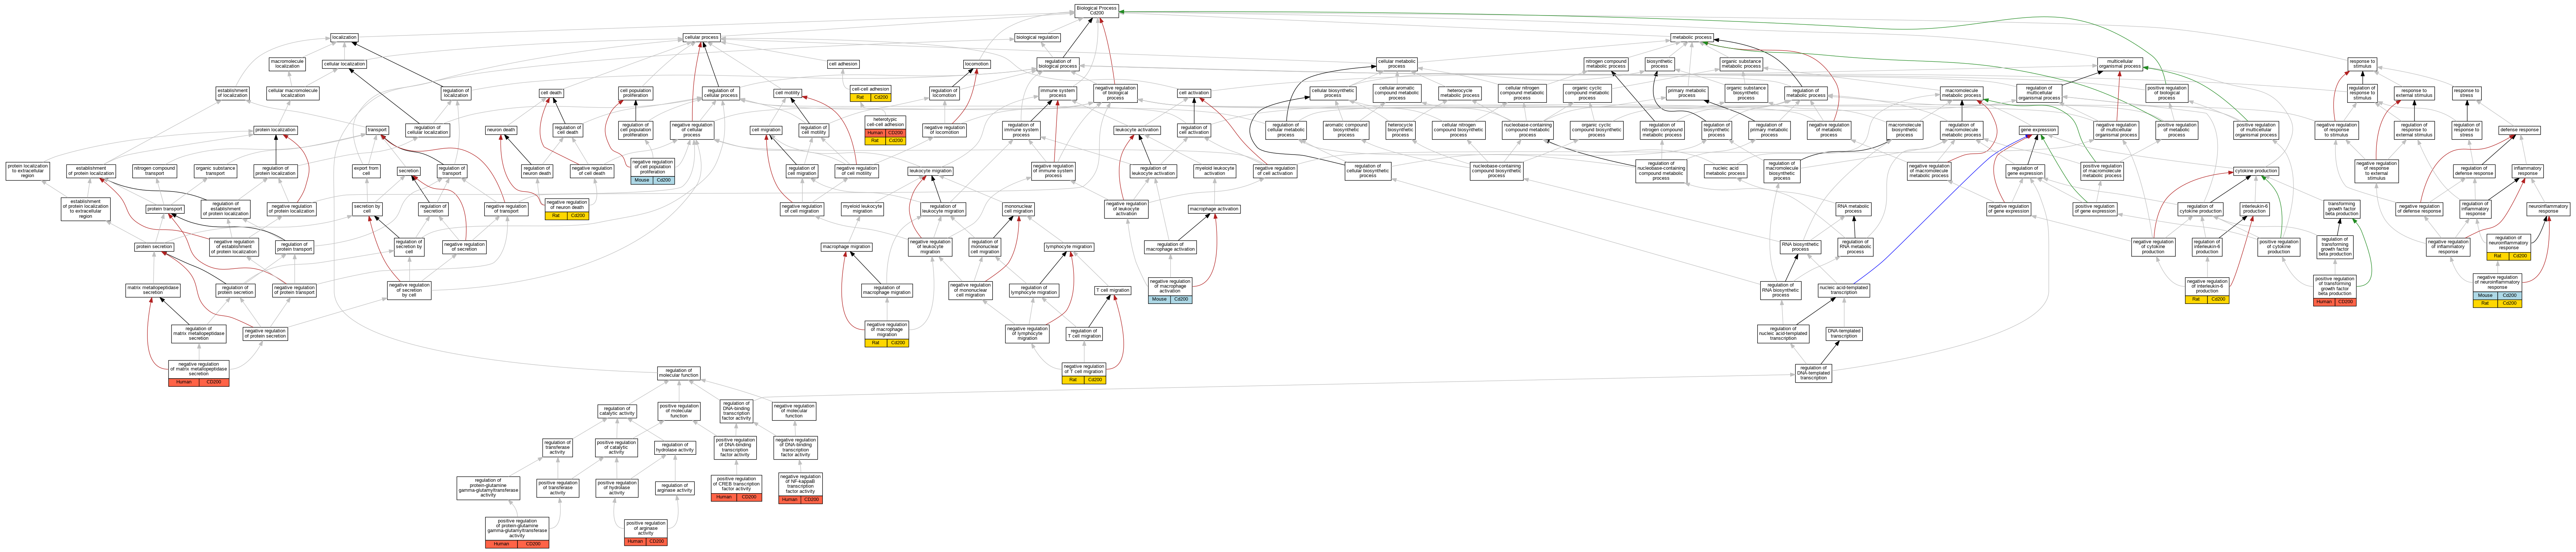Click the node labeled exactly 'secretion'

tap(409, 171)
